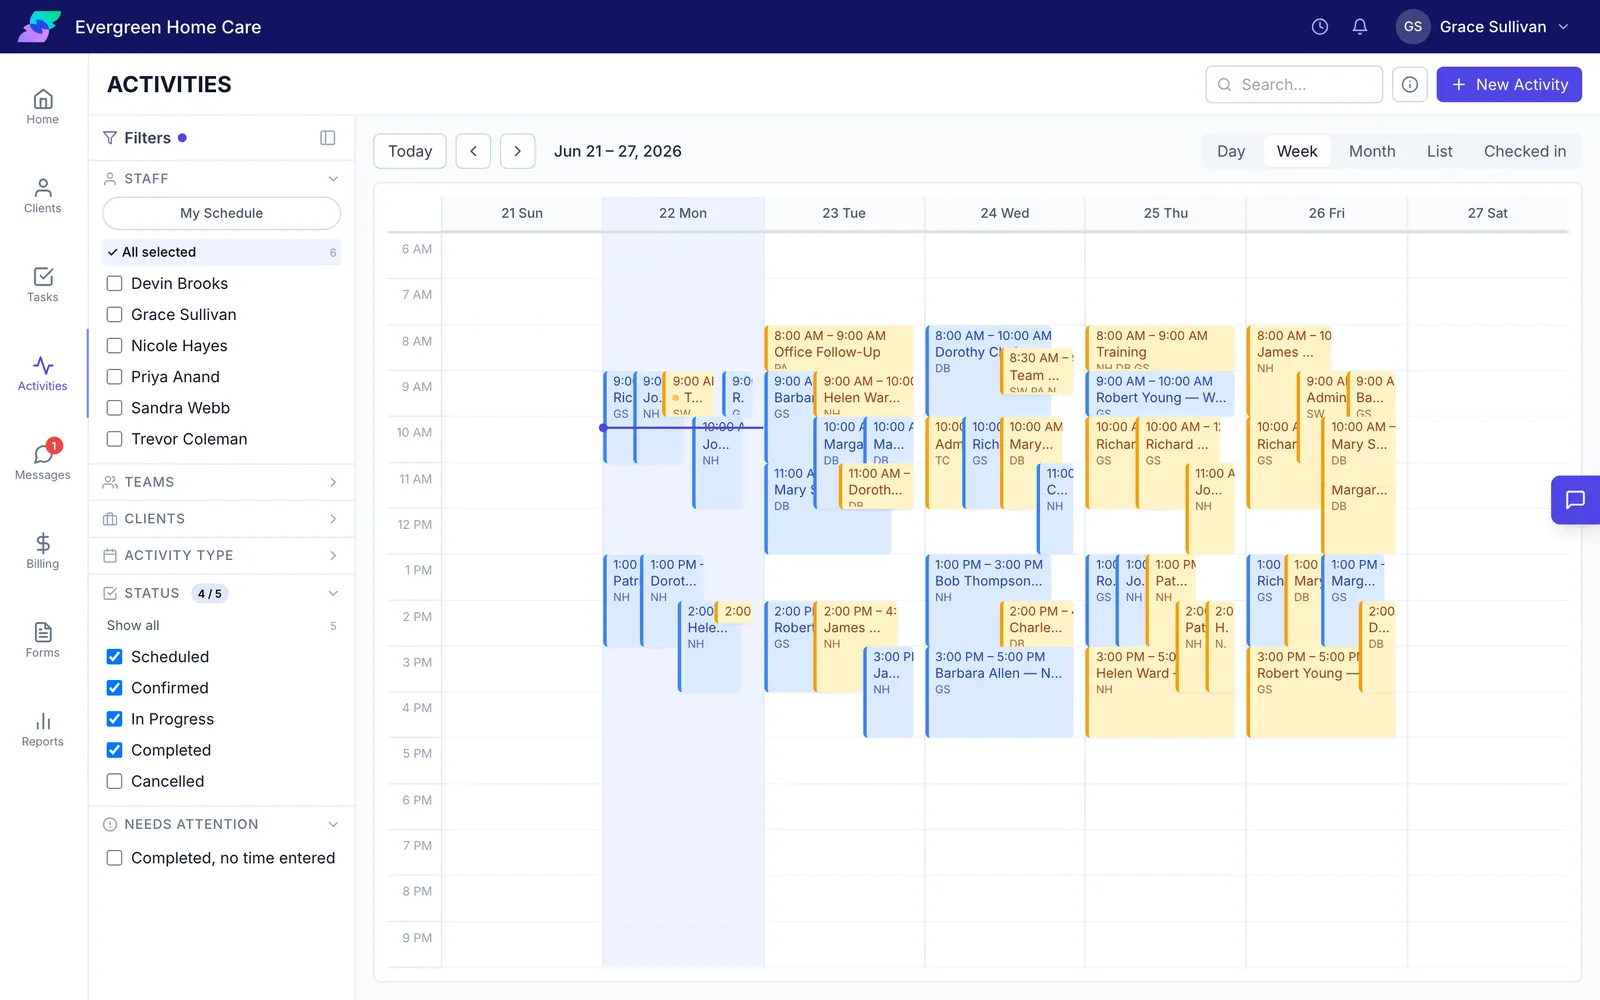Click the Evergreen Home Care logo
The image size is (1600, 1000).
point(39,27)
